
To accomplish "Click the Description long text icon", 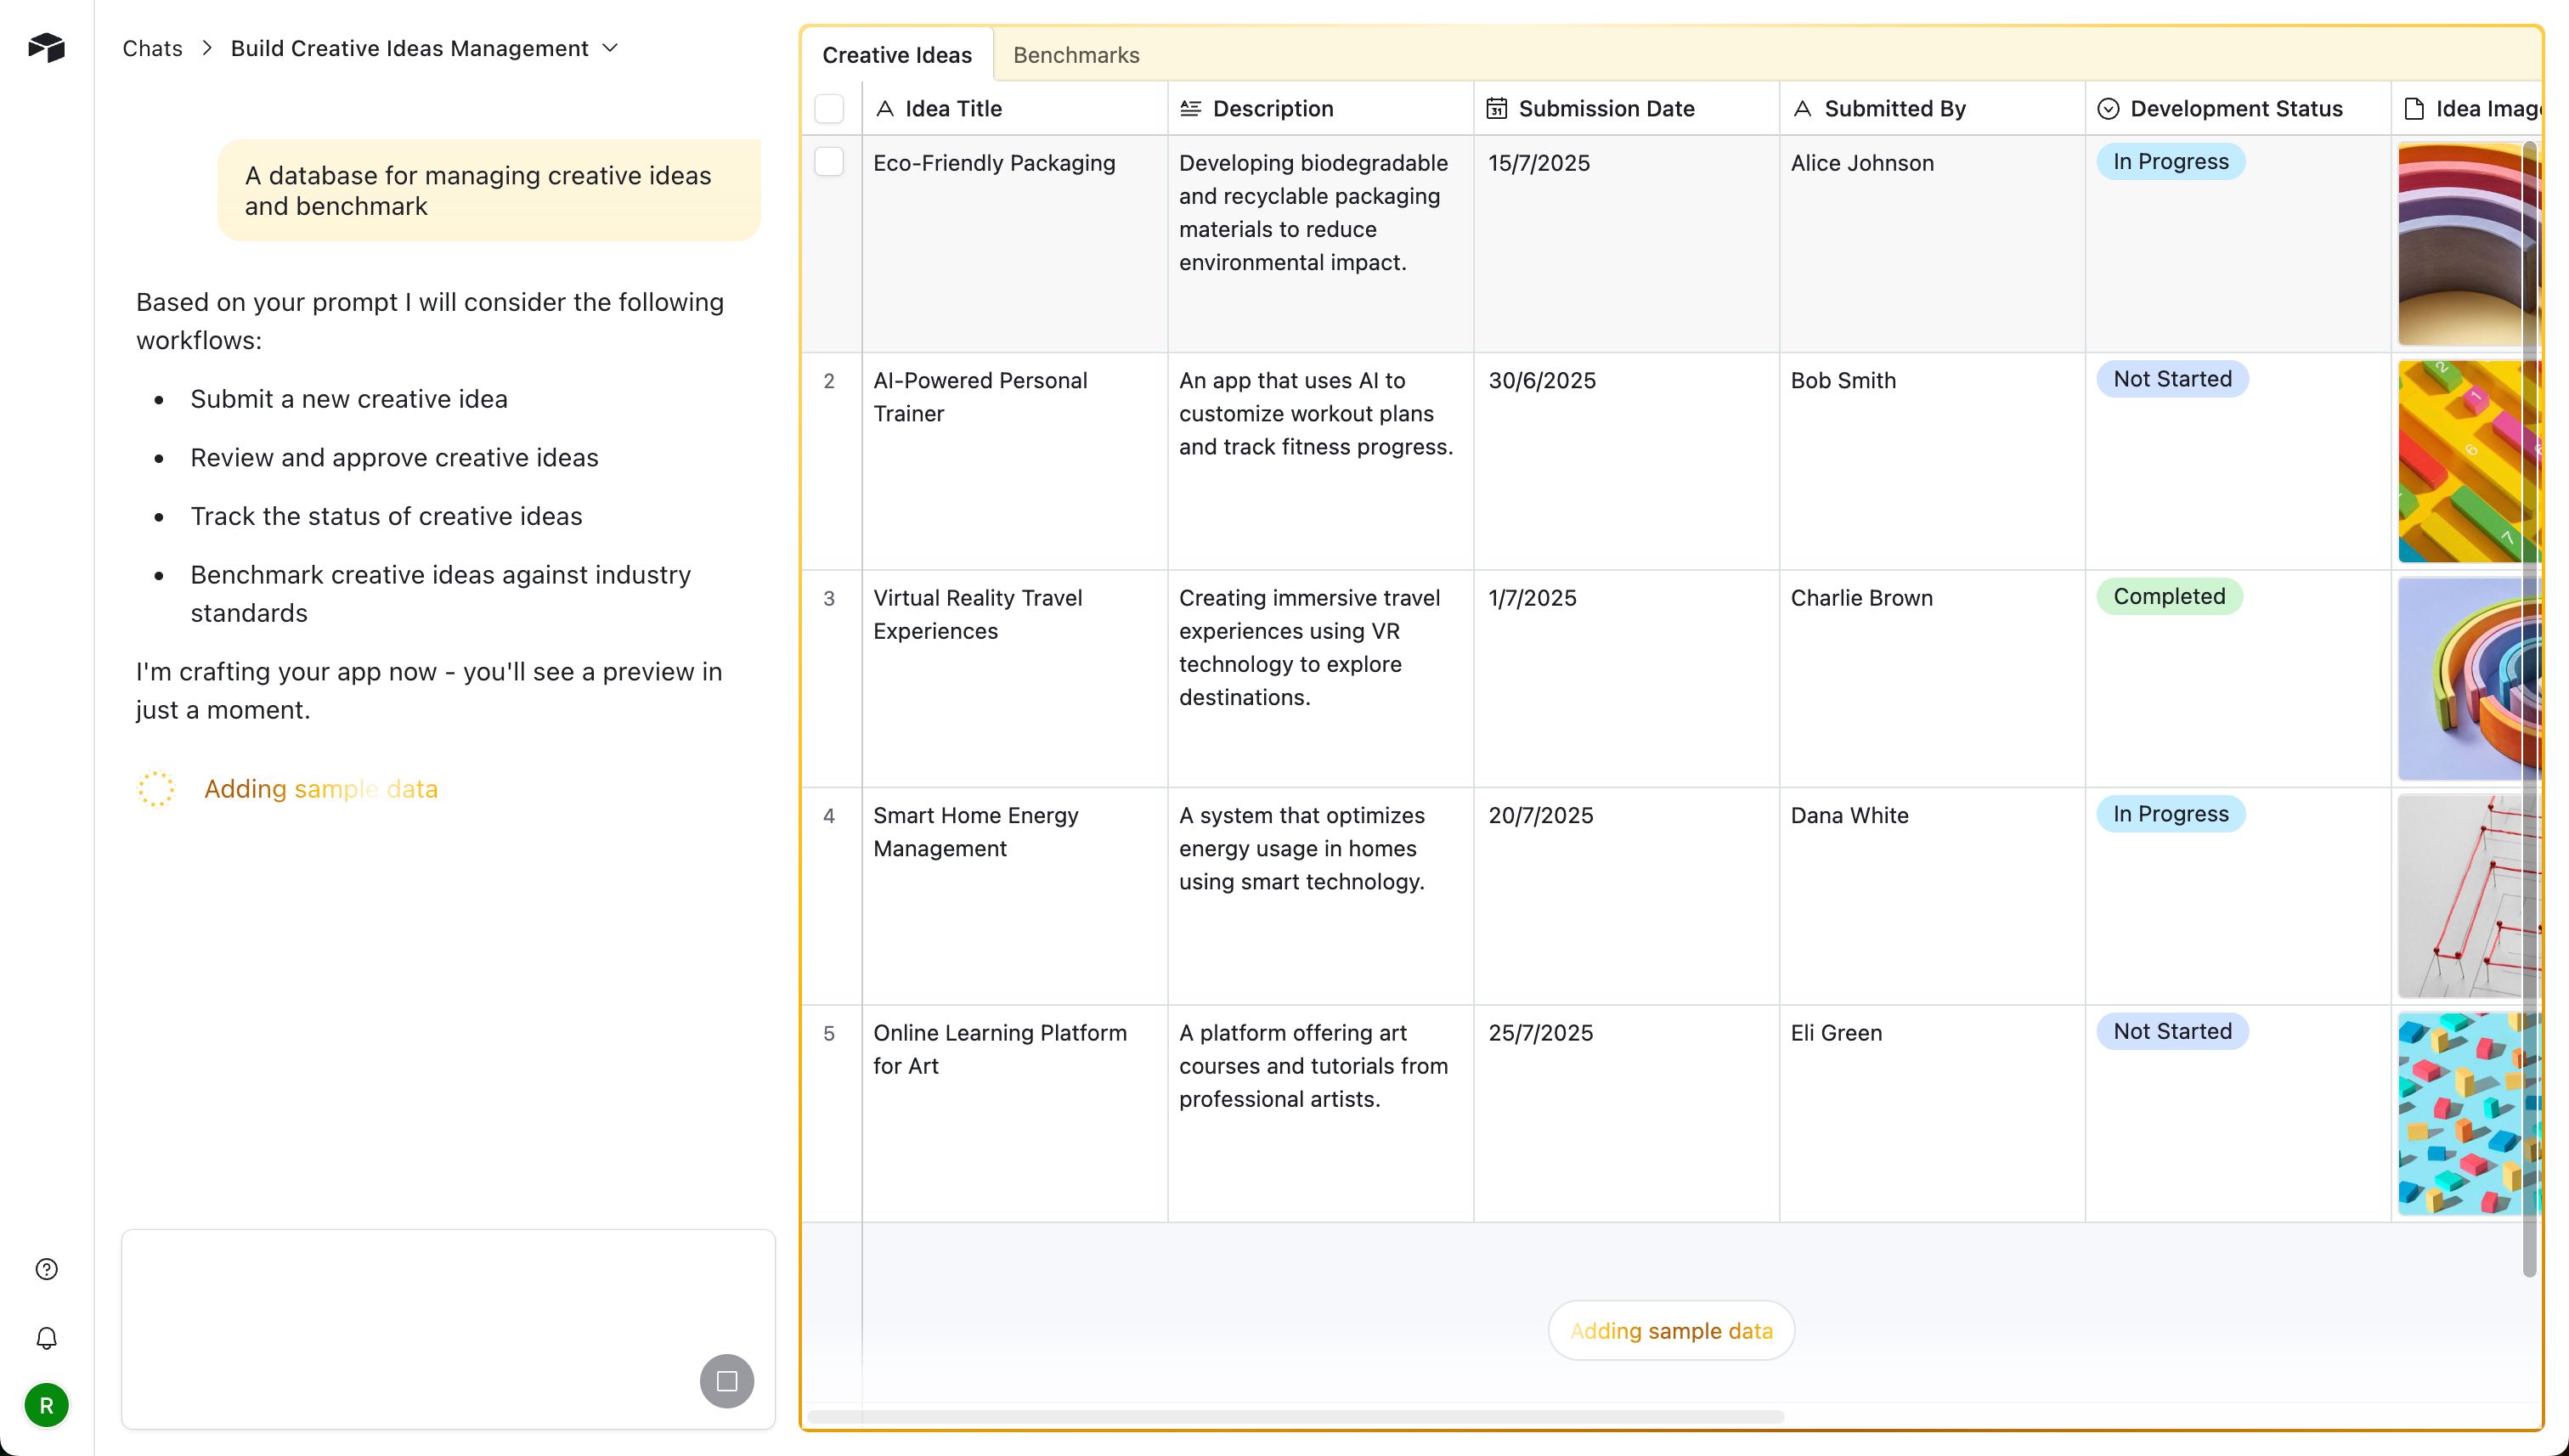I will (1190, 109).
